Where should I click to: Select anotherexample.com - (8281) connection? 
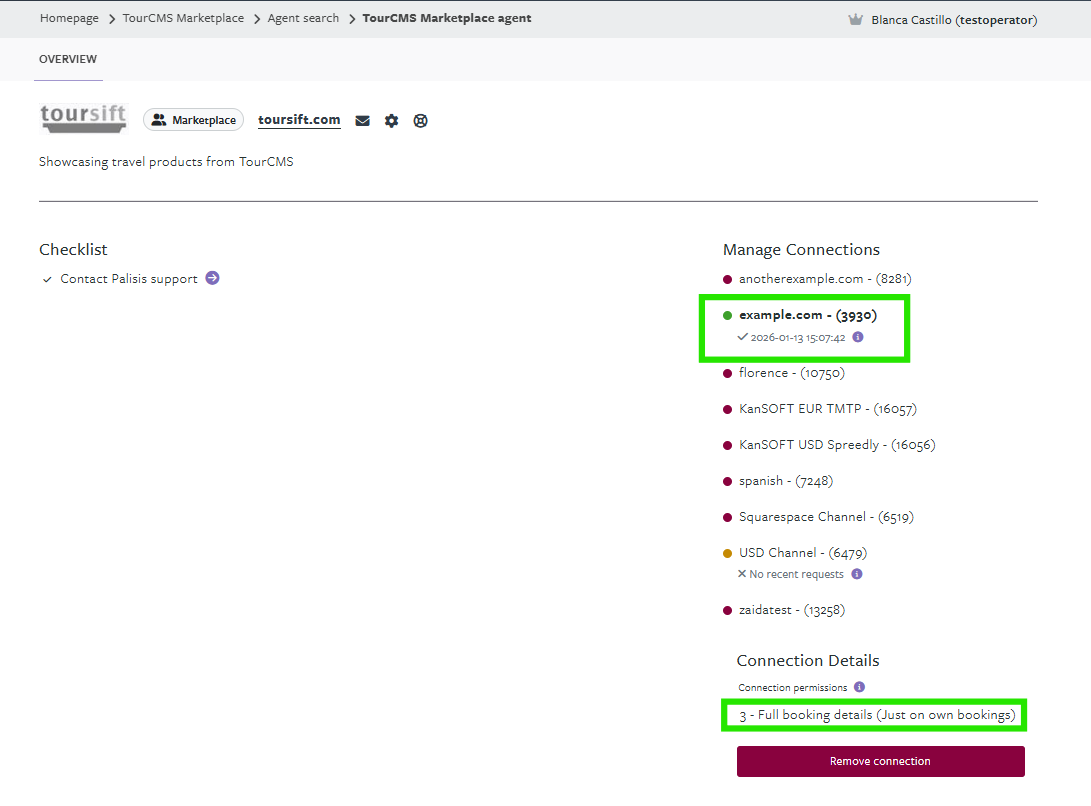pyautogui.click(x=825, y=278)
